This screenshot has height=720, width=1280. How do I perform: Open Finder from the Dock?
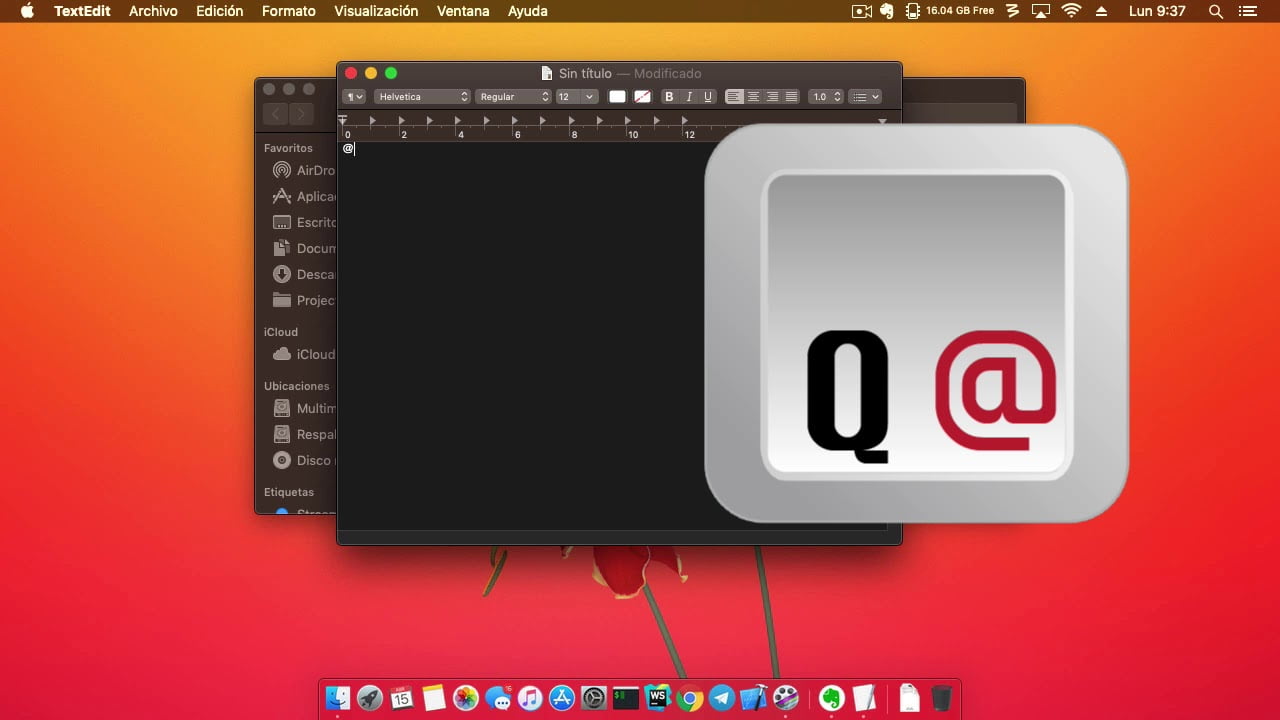click(339, 697)
